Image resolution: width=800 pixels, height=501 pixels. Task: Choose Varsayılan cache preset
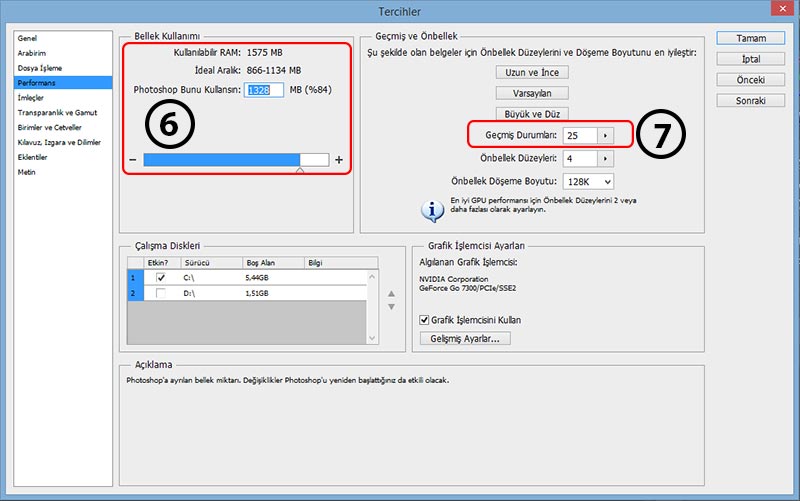click(532, 93)
